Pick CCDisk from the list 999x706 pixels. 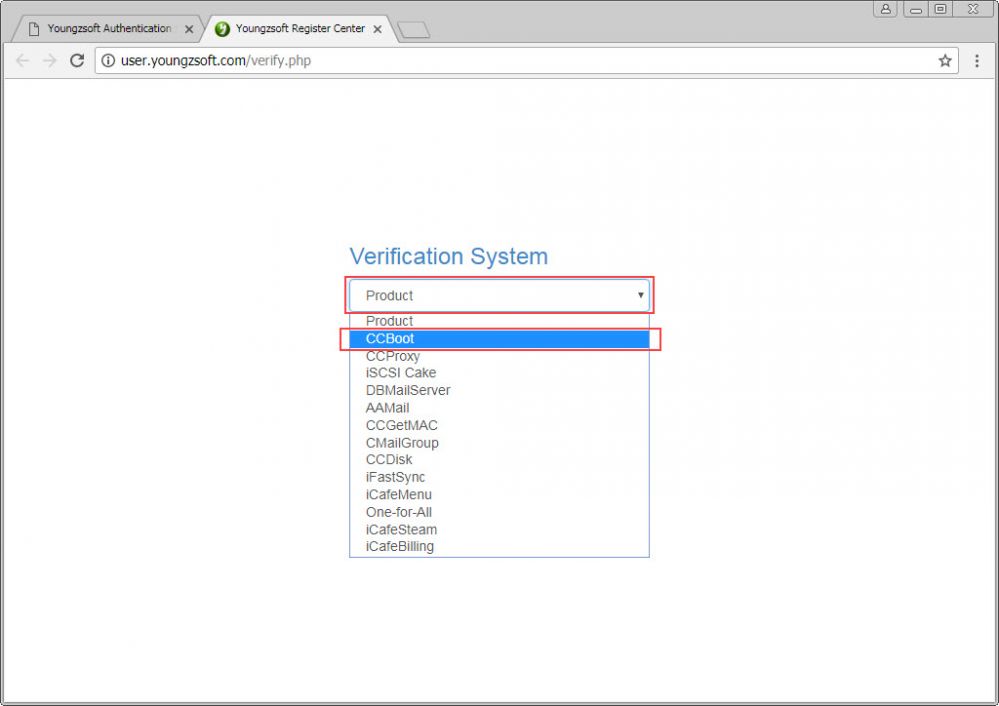point(500,459)
